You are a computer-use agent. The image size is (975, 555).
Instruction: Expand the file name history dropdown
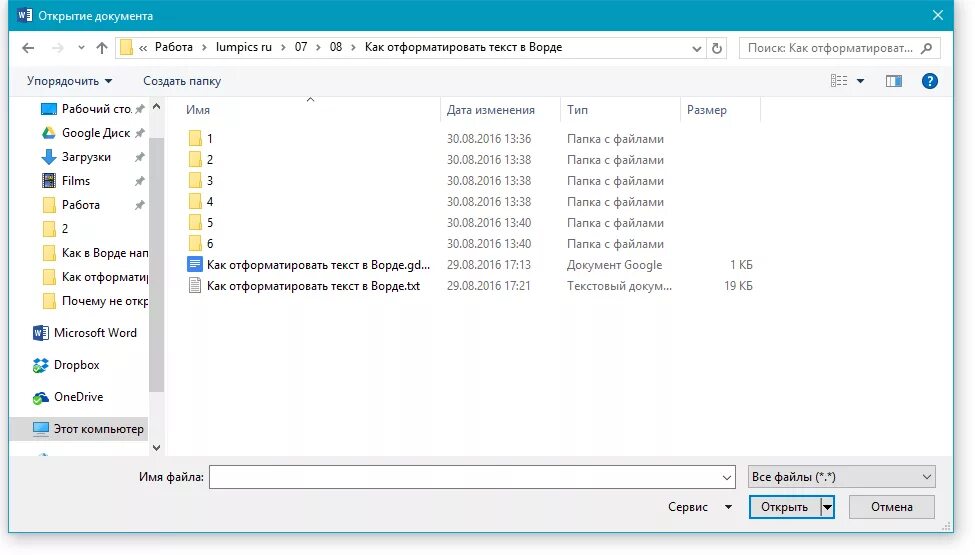coord(727,477)
